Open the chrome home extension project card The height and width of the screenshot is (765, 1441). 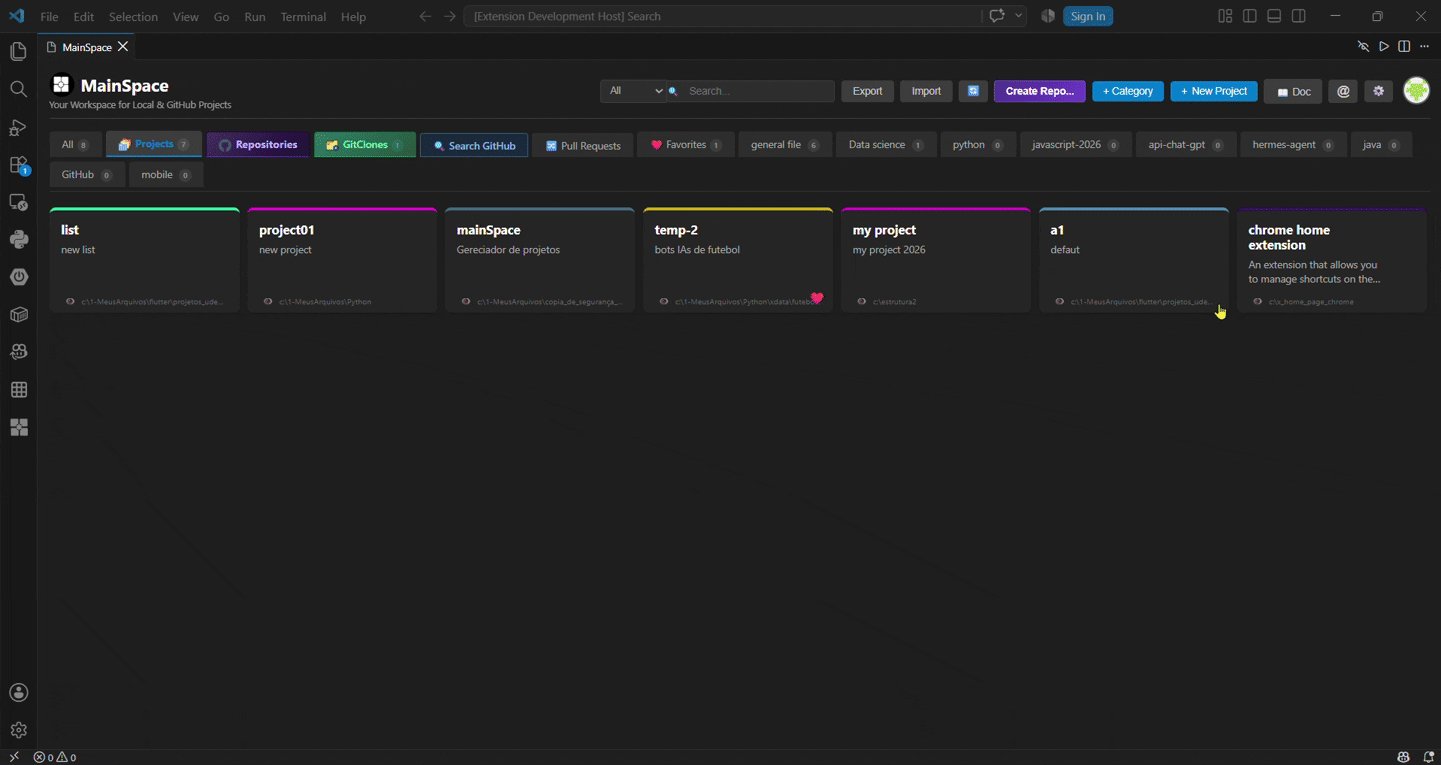click(x=1331, y=260)
